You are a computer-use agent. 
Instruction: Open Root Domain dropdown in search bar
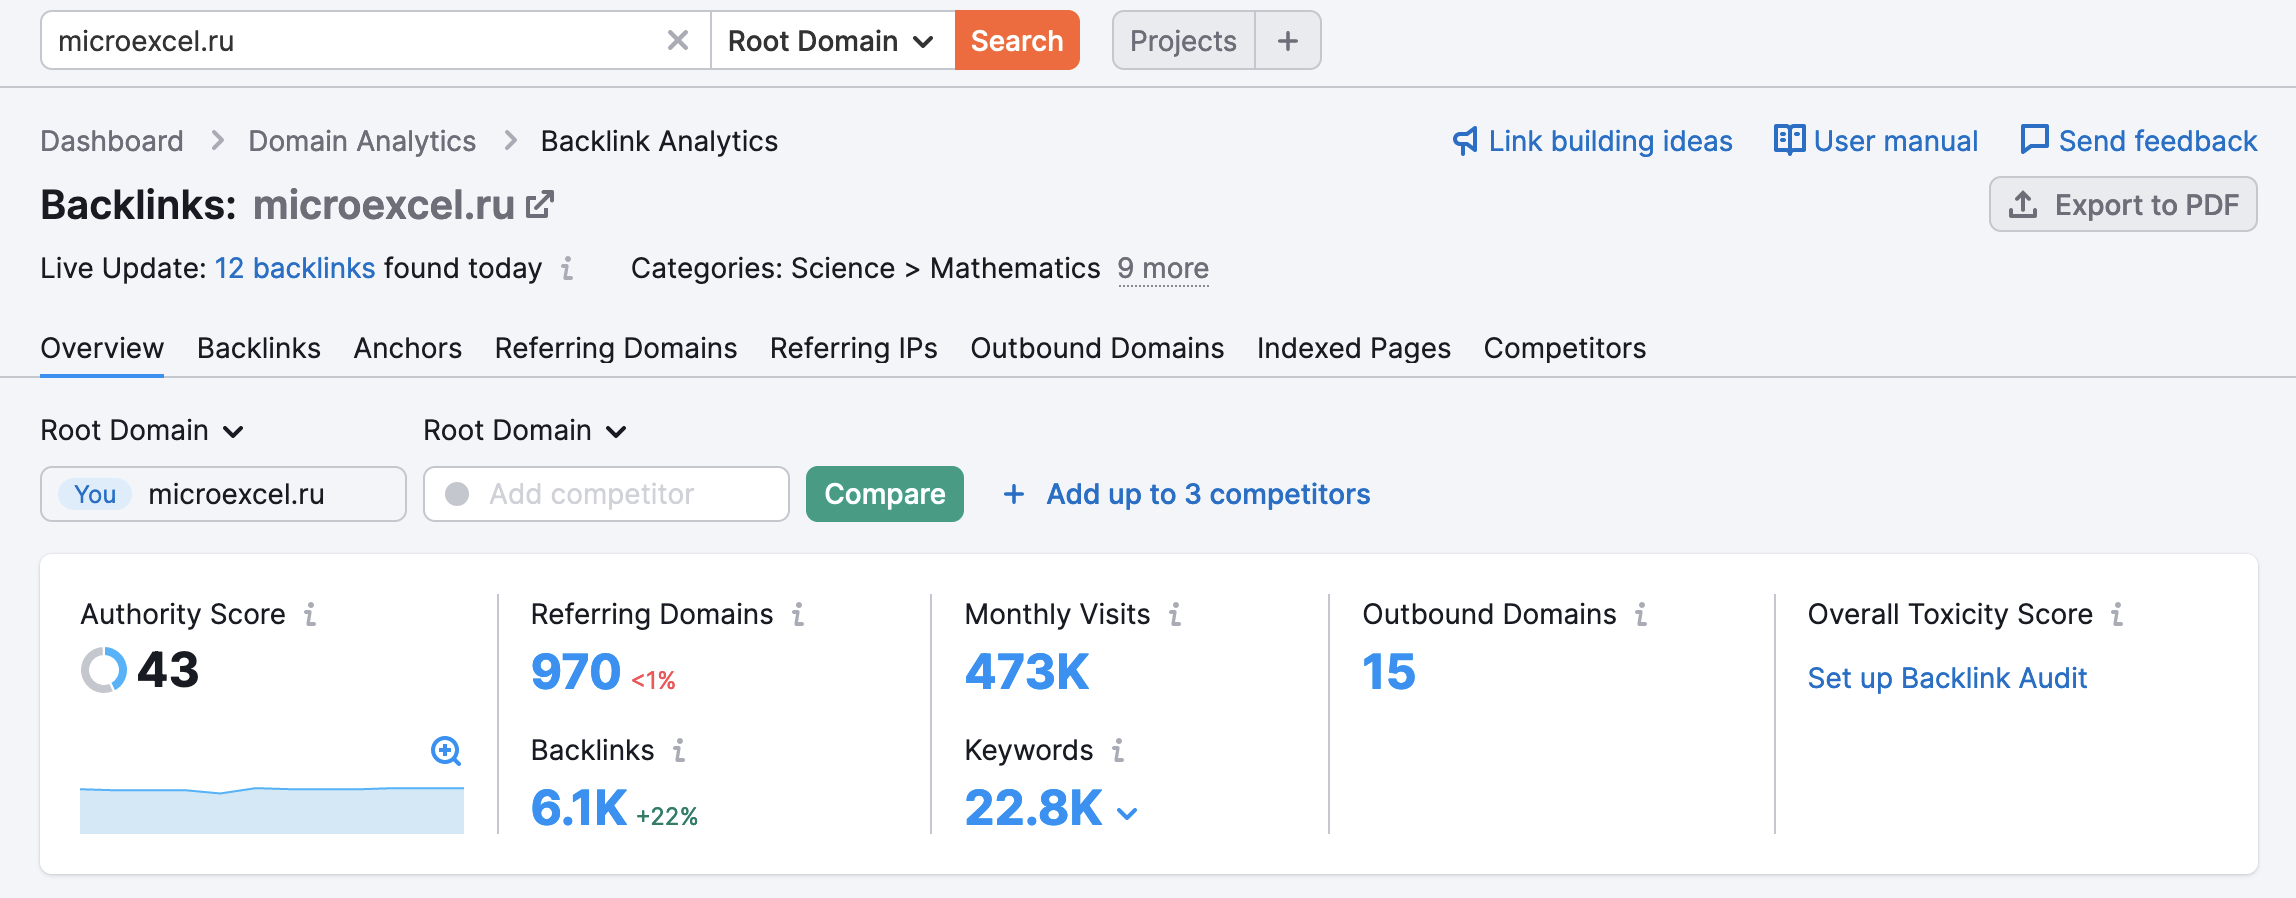[x=831, y=41]
